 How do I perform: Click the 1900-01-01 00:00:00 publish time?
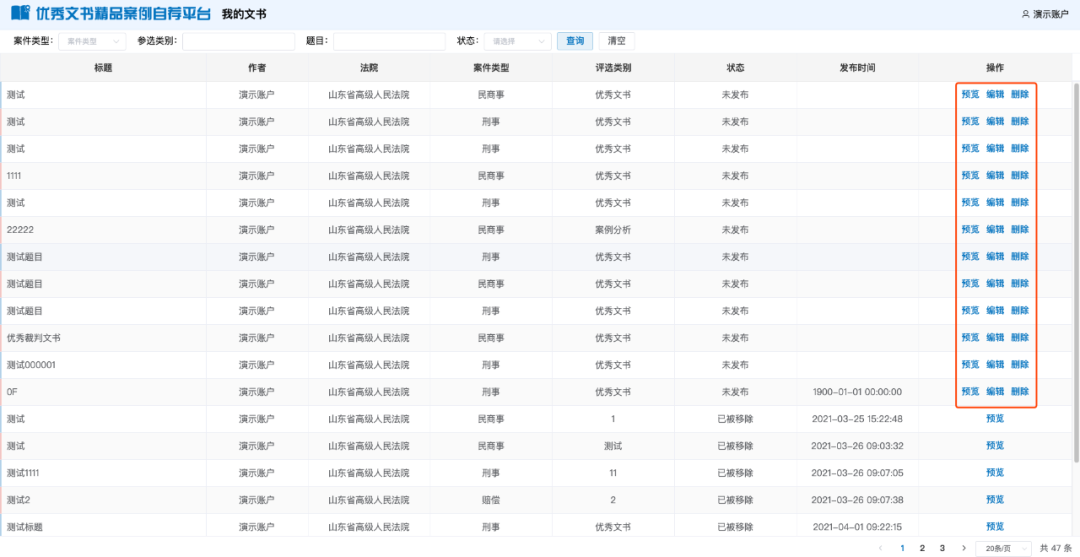[857, 391]
